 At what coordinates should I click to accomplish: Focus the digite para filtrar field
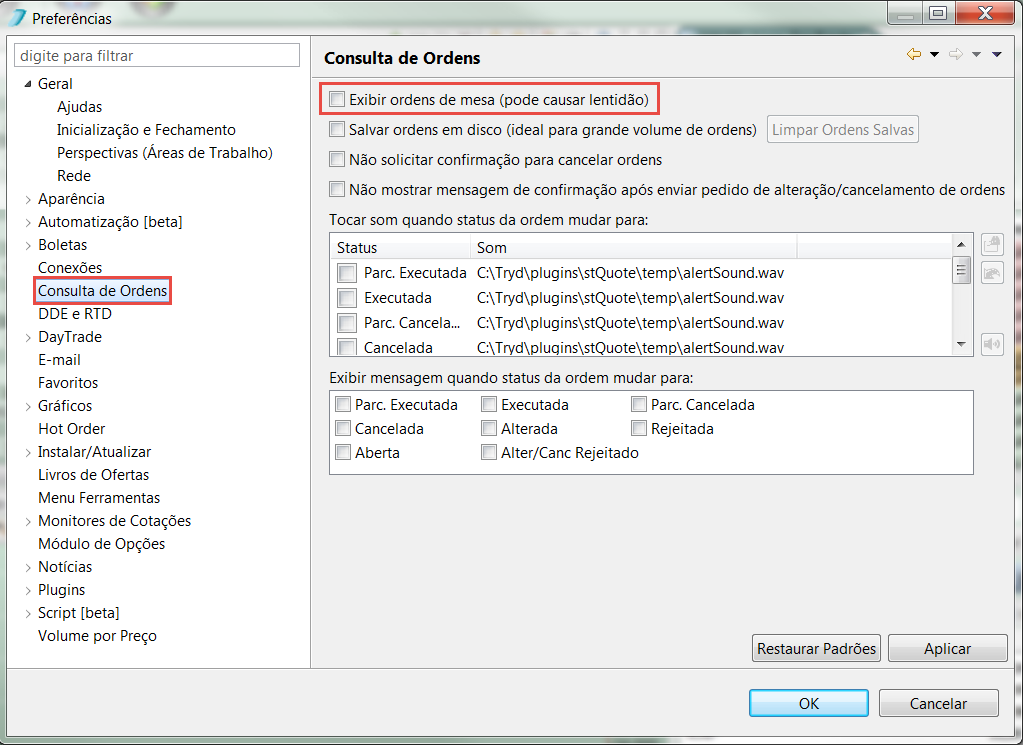tap(157, 55)
